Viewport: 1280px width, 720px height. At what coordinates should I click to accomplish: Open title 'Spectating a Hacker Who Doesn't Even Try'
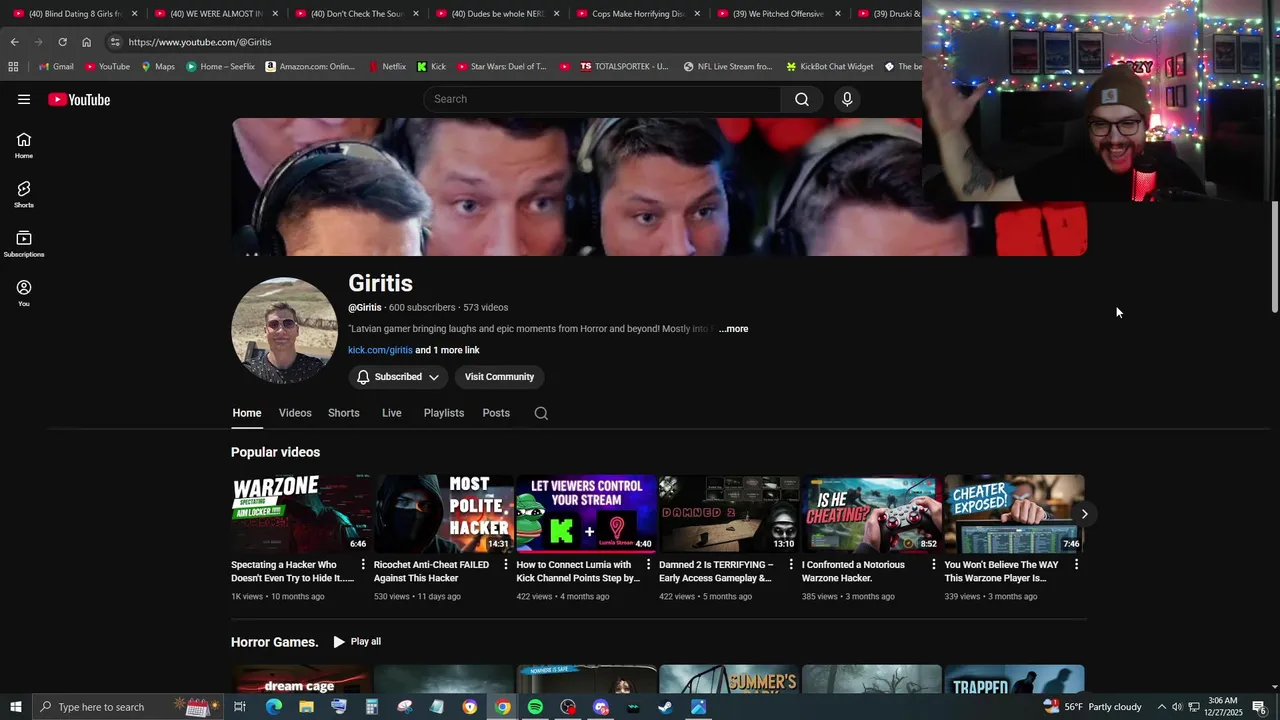point(292,571)
